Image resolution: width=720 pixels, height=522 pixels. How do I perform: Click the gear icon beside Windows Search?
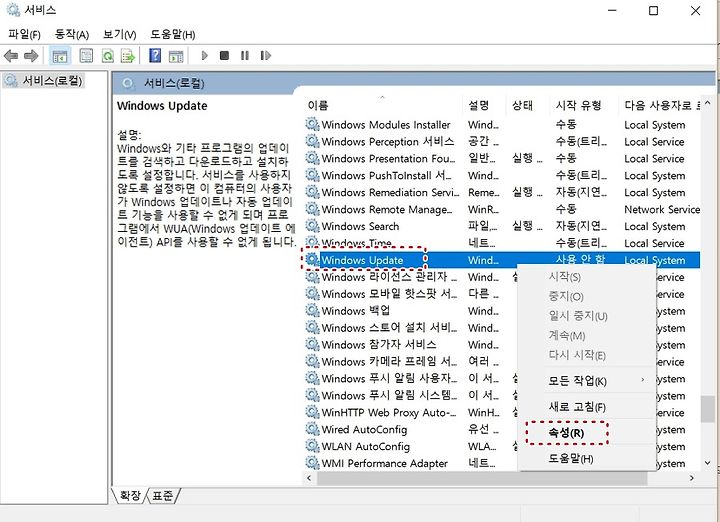(312, 226)
